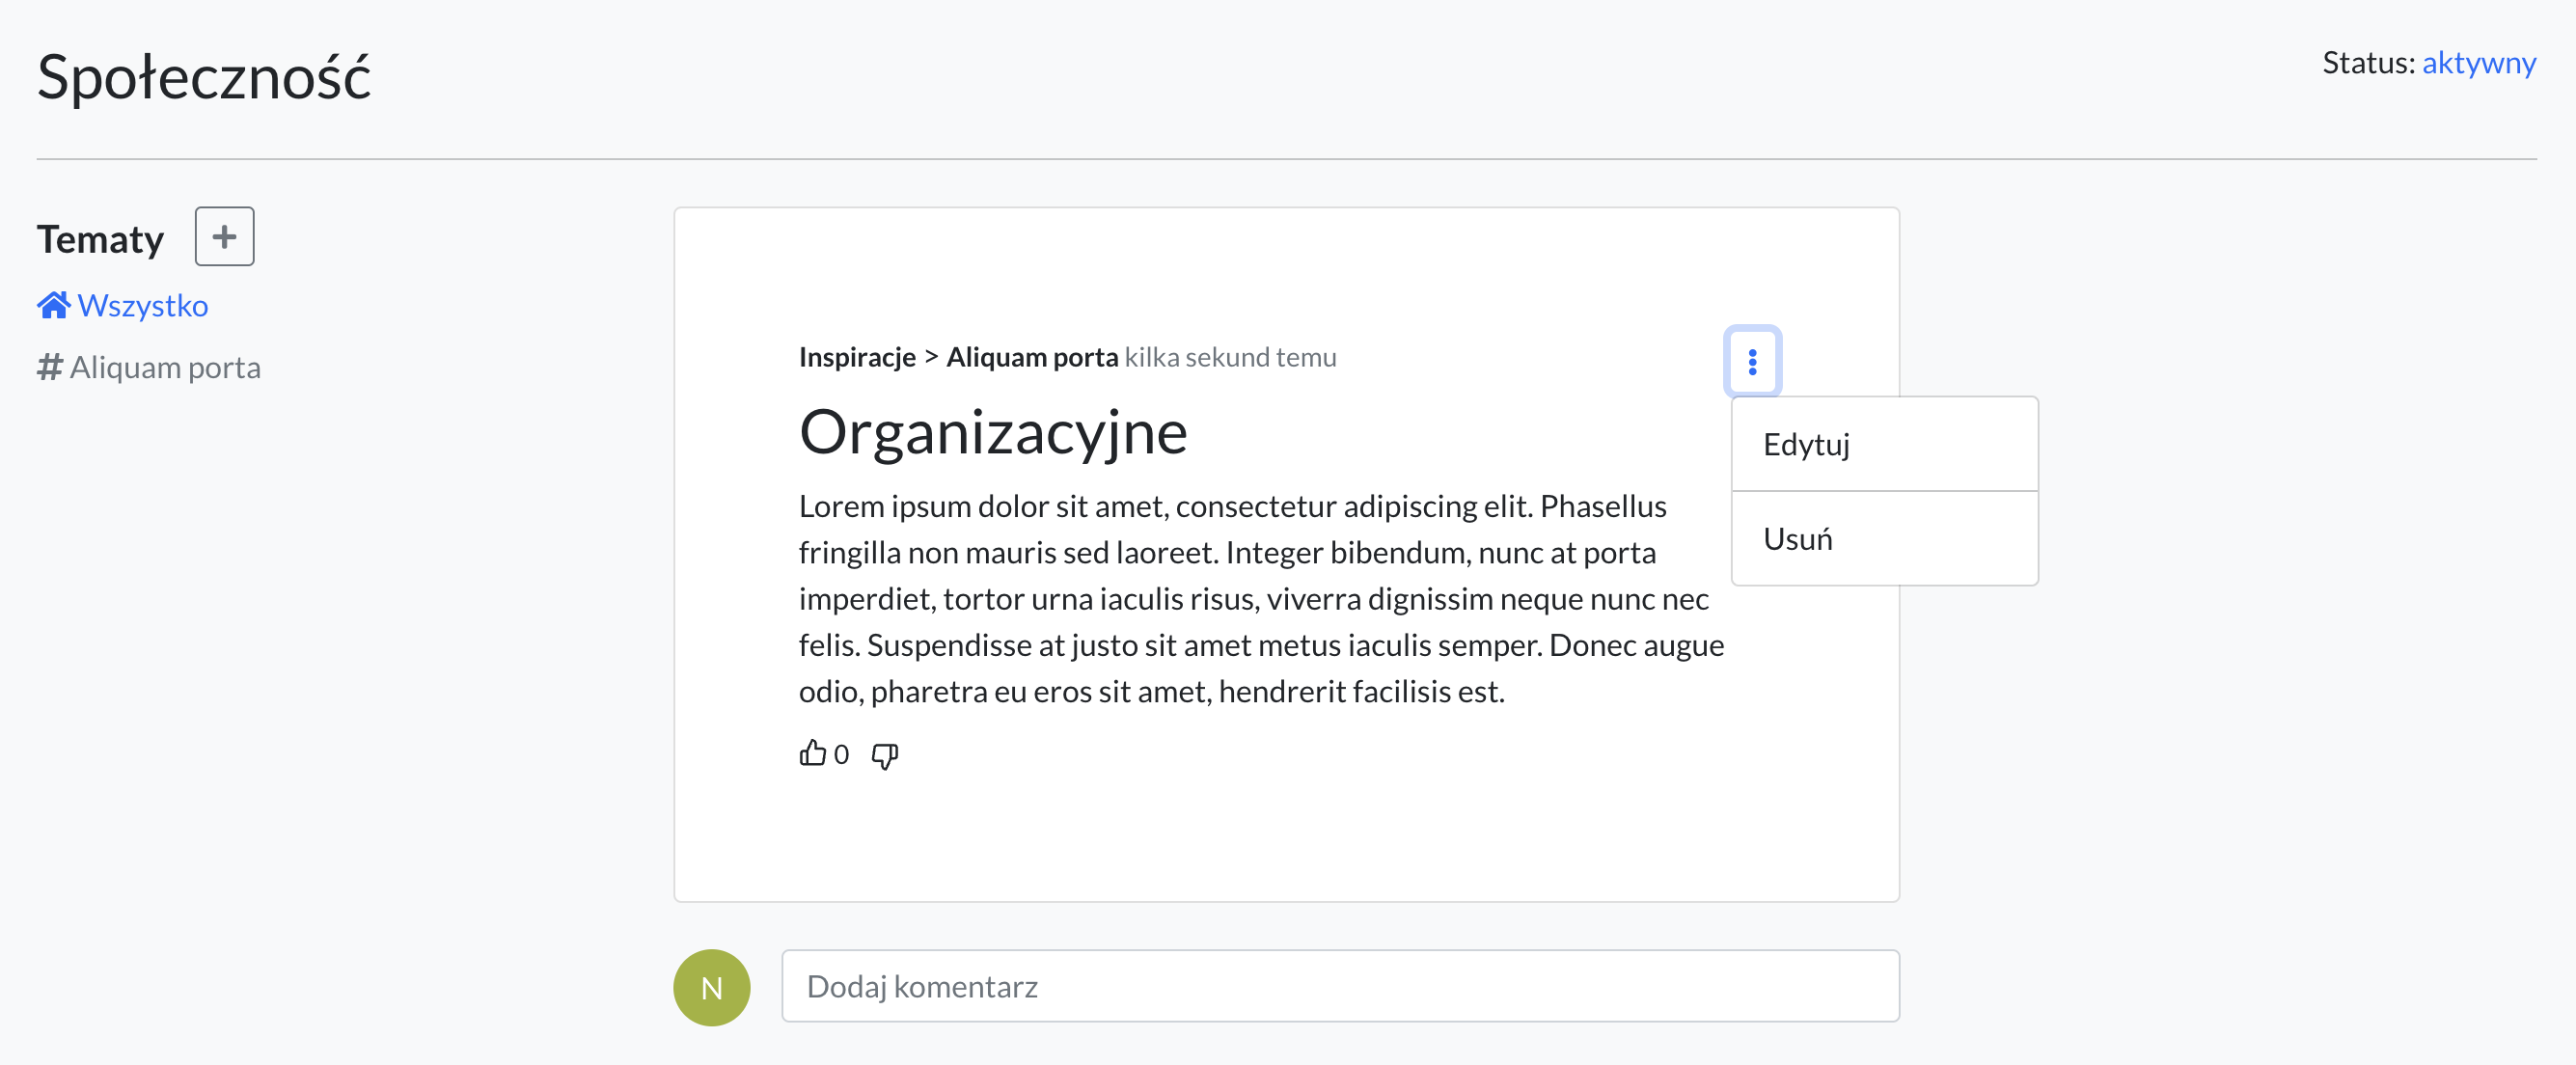
Task: Add a new topic with plus button
Action: click(224, 237)
